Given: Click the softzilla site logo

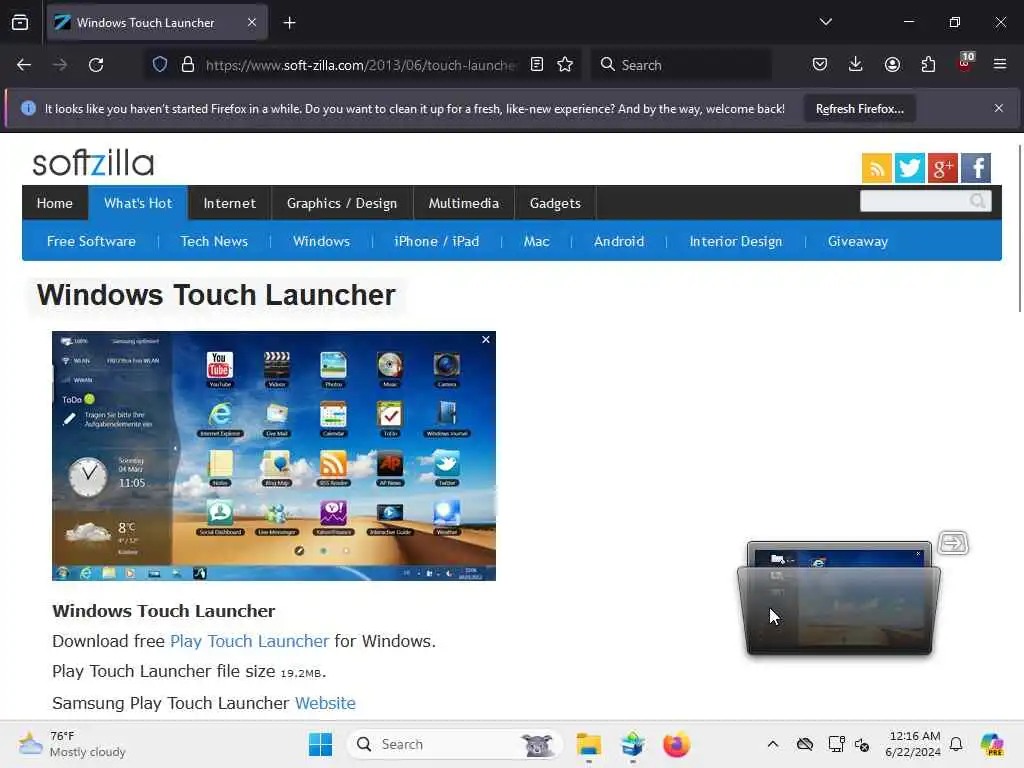Looking at the screenshot, I should coord(93,163).
